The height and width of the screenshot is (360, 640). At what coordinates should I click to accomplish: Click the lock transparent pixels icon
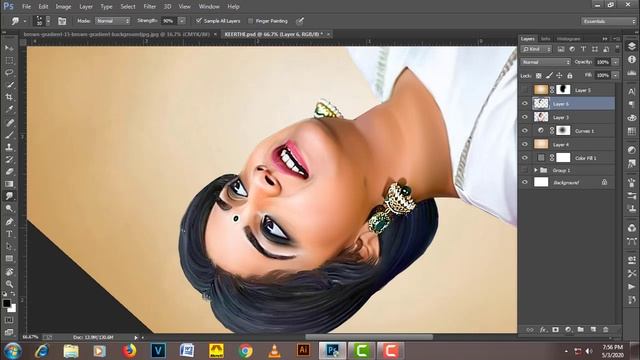click(x=539, y=76)
